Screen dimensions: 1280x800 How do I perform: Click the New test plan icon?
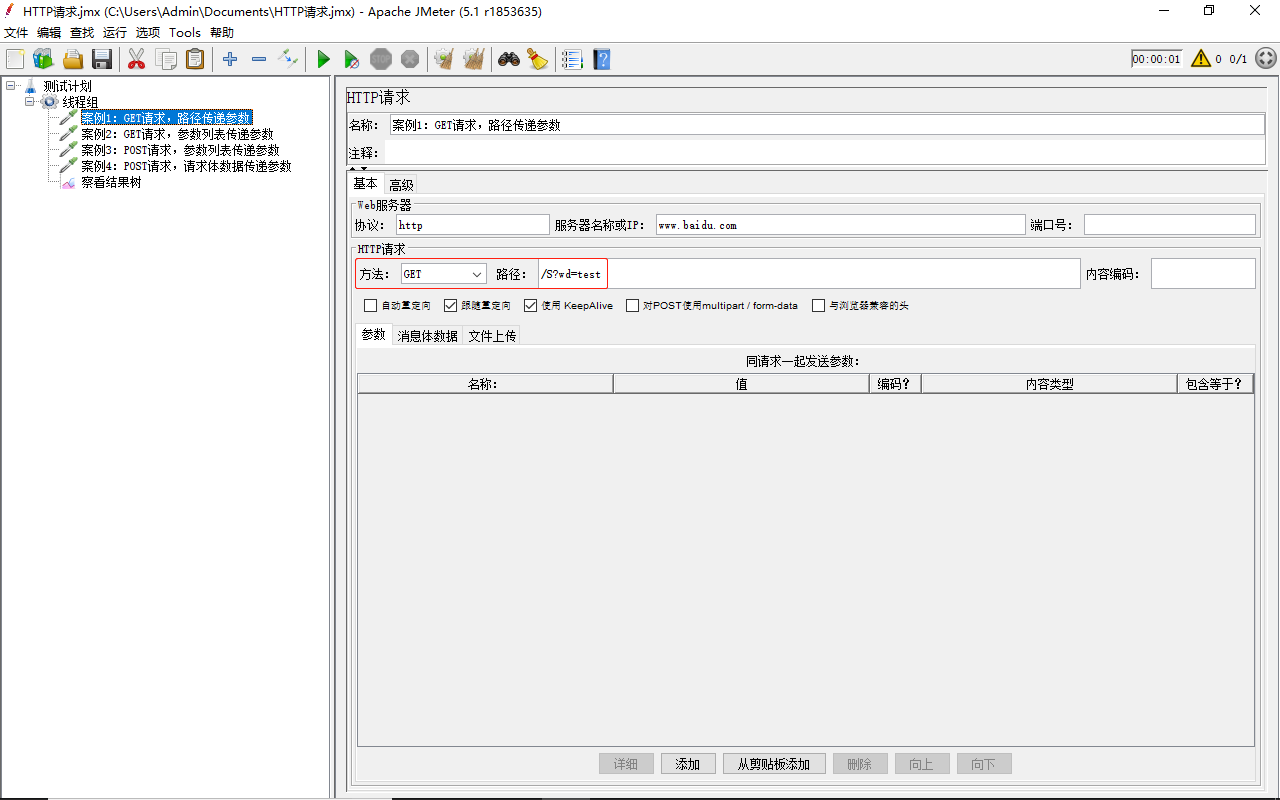click(15, 60)
